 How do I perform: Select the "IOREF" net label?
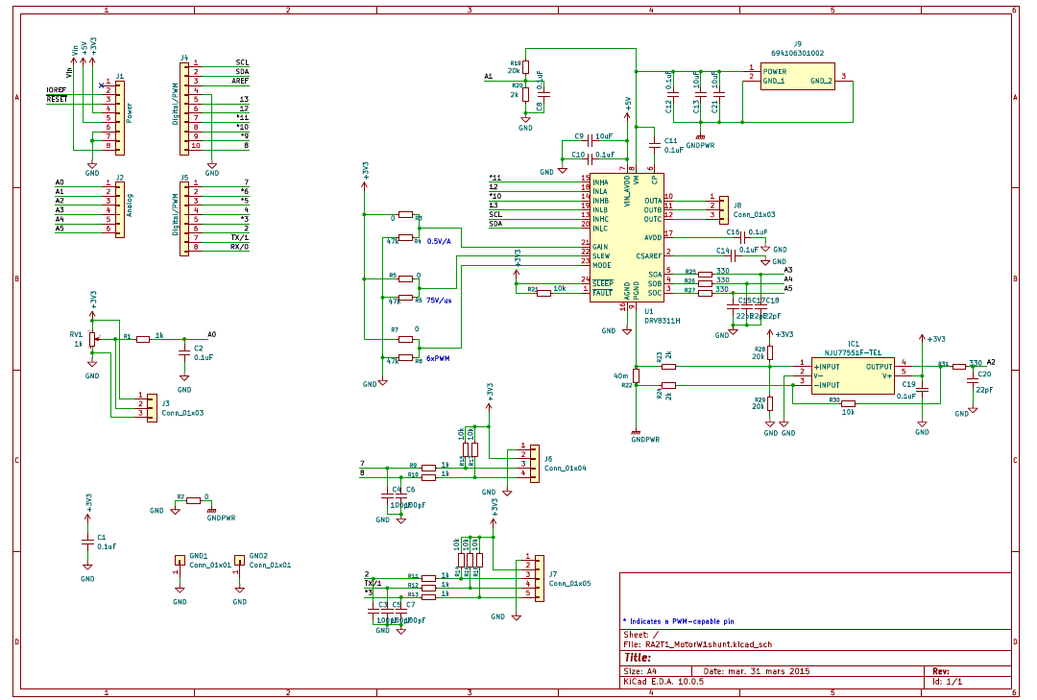tap(56, 90)
